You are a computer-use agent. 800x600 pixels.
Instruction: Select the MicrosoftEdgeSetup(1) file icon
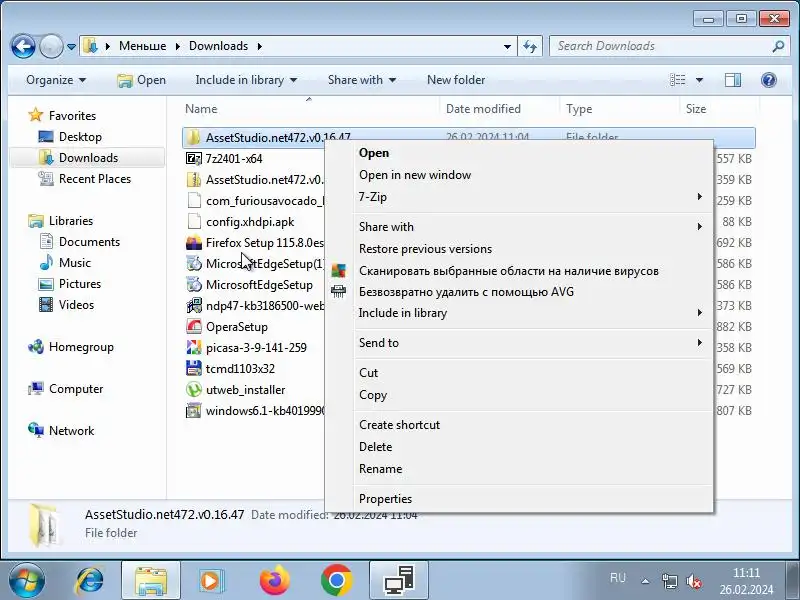(x=193, y=264)
